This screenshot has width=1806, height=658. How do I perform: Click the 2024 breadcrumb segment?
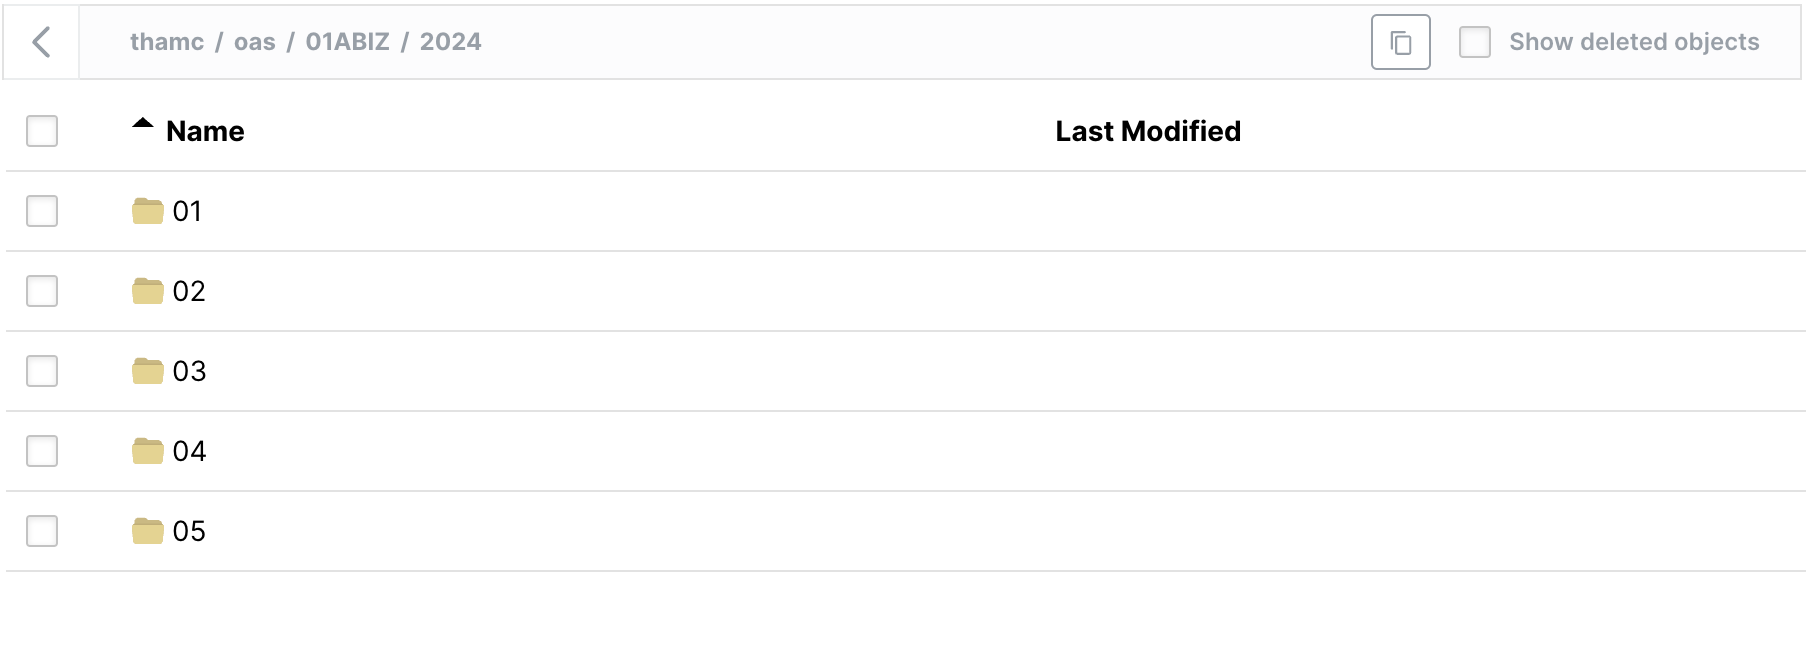tap(450, 42)
